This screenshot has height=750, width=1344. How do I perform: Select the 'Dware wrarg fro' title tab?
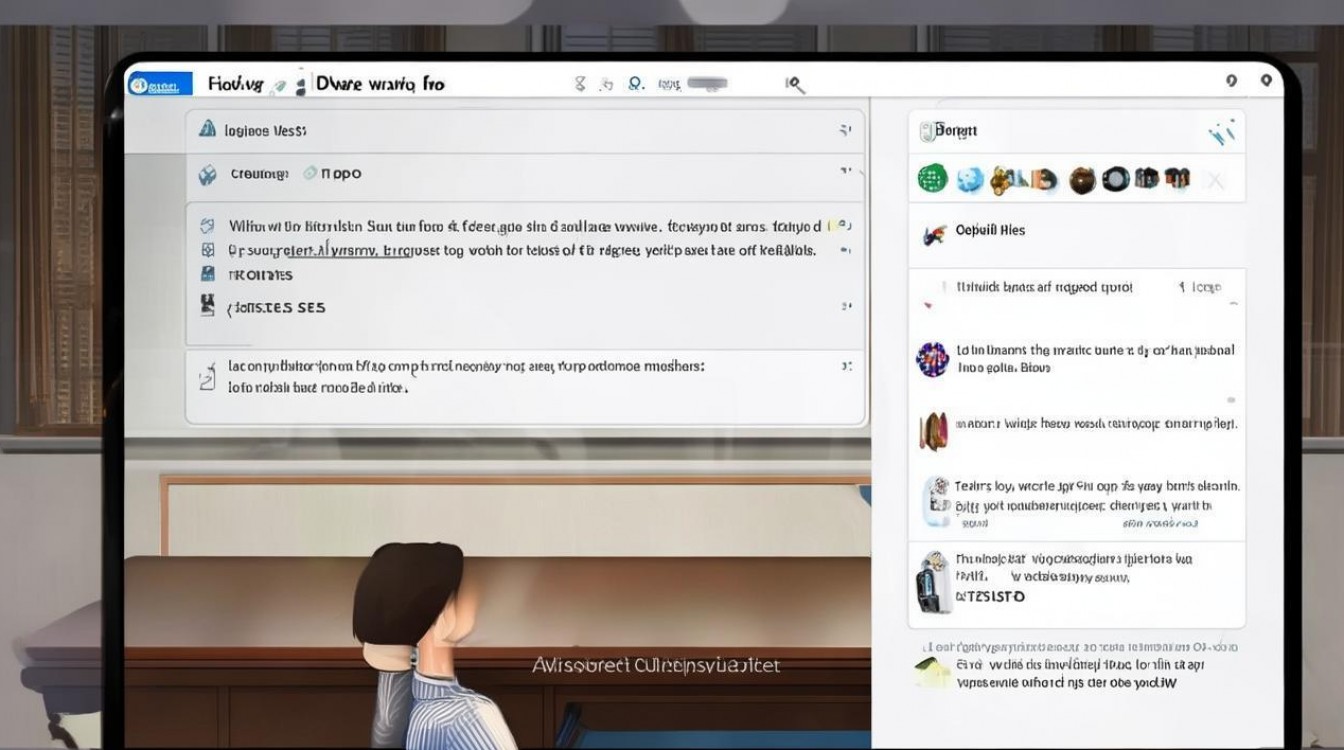380,84
